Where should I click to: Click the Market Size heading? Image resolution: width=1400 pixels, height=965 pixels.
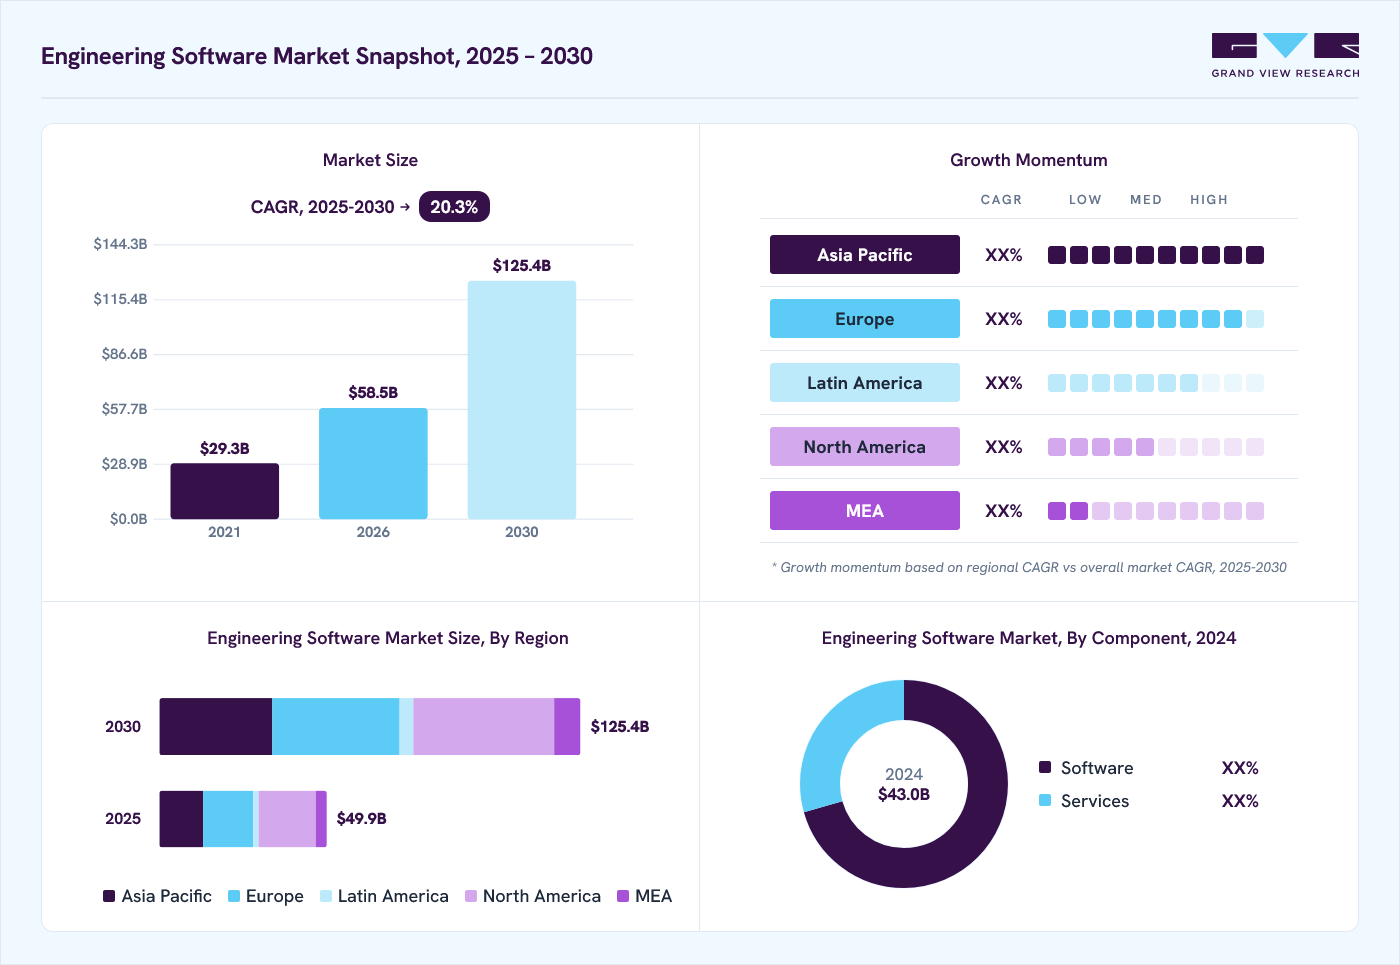click(370, 160)
